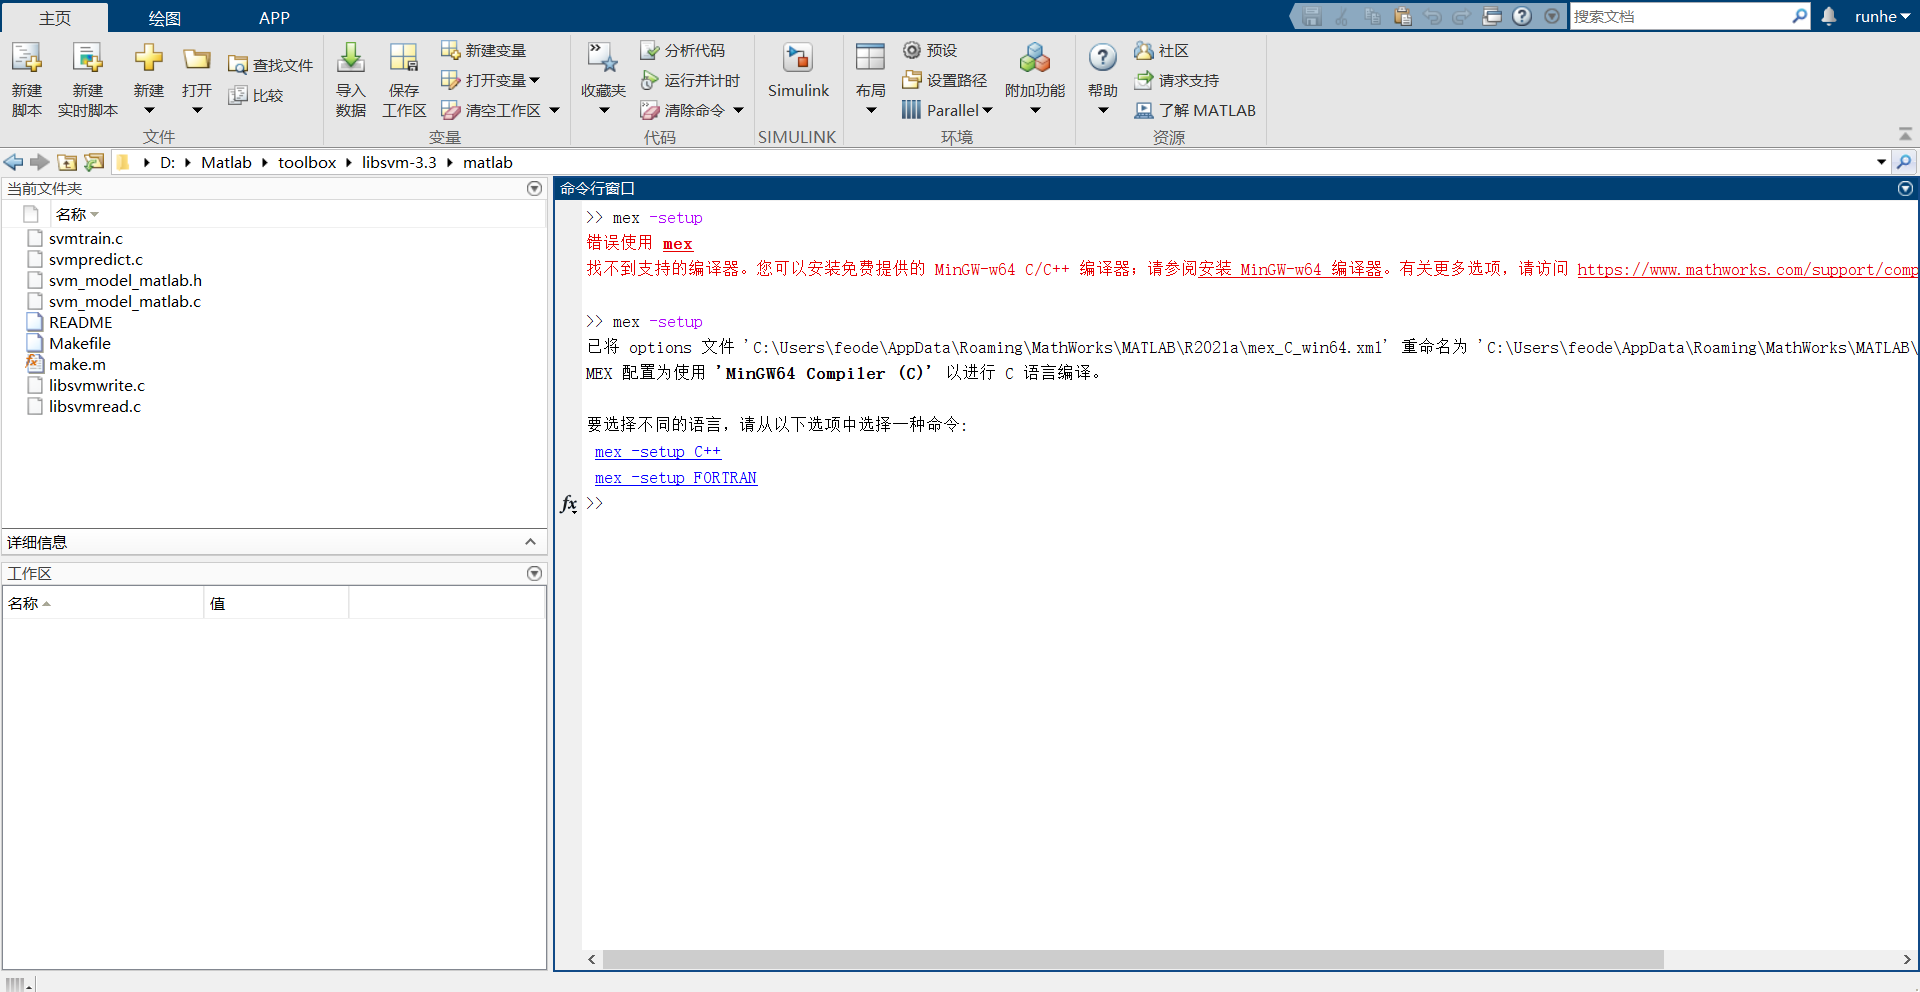Click the fx function browser icon

[x=568, y=504]
